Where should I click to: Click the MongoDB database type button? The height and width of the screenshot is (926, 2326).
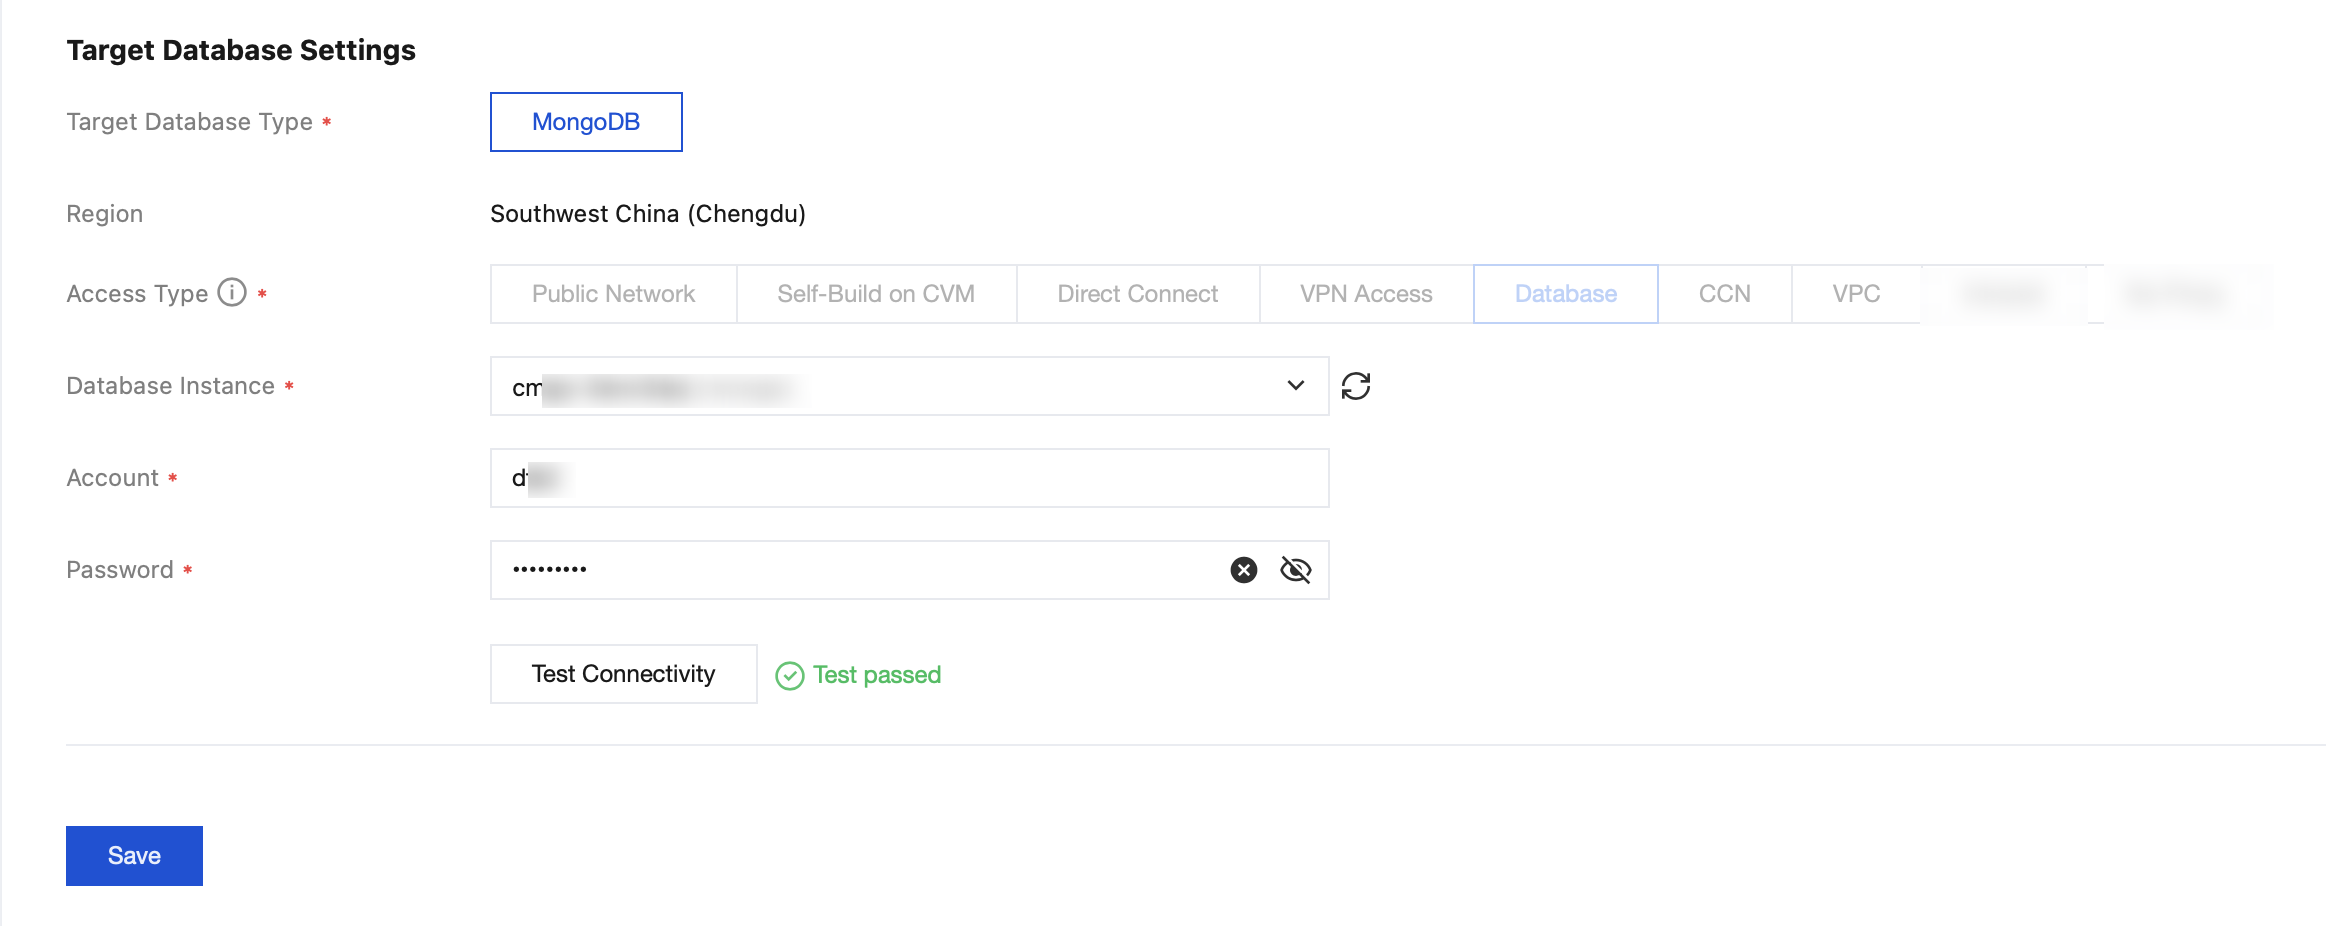click(586, 122)
